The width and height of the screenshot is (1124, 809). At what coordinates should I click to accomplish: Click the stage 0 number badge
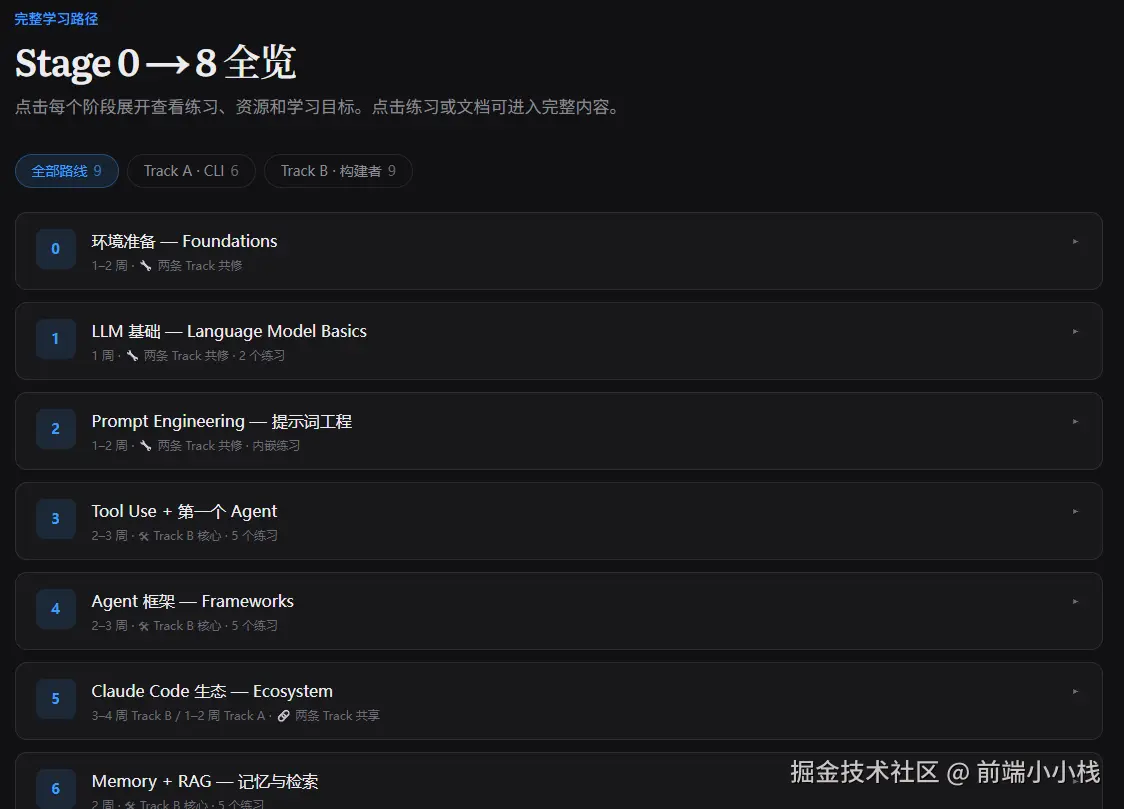click(56, 249)
